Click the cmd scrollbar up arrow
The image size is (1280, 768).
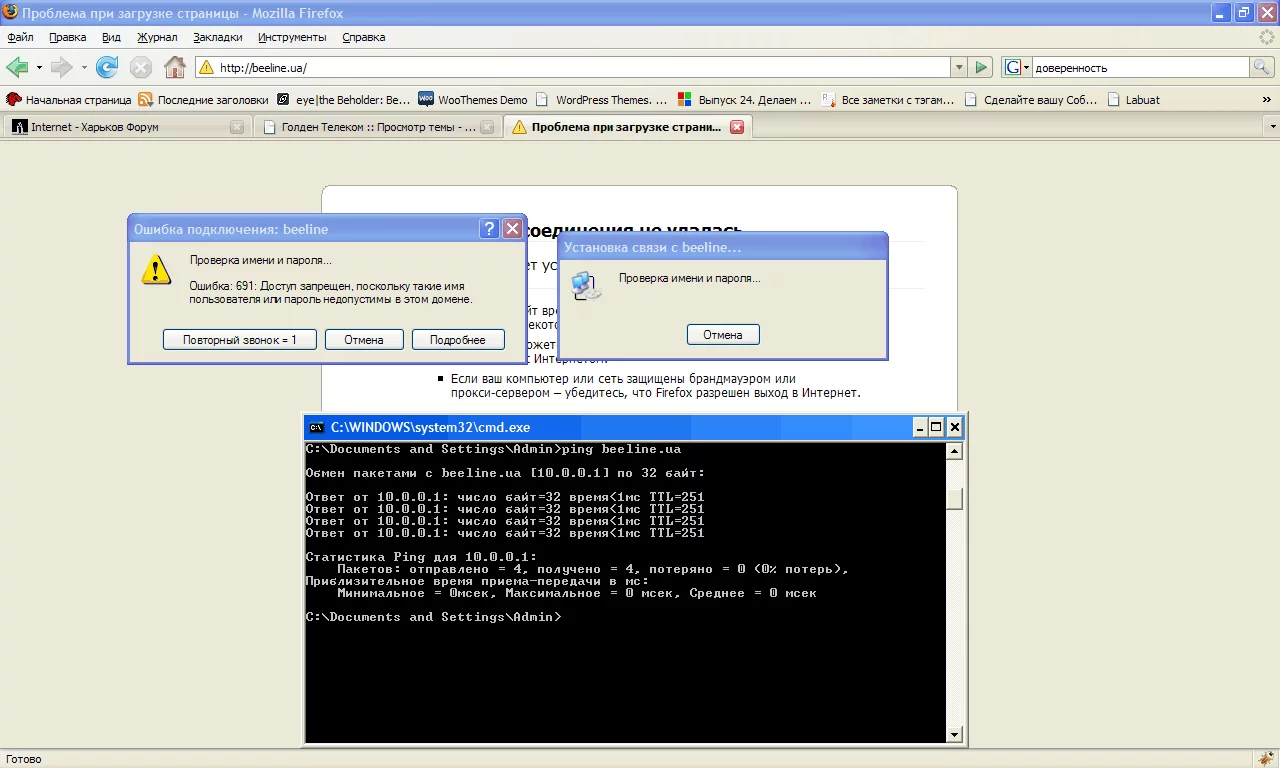[x=955, y=451]
